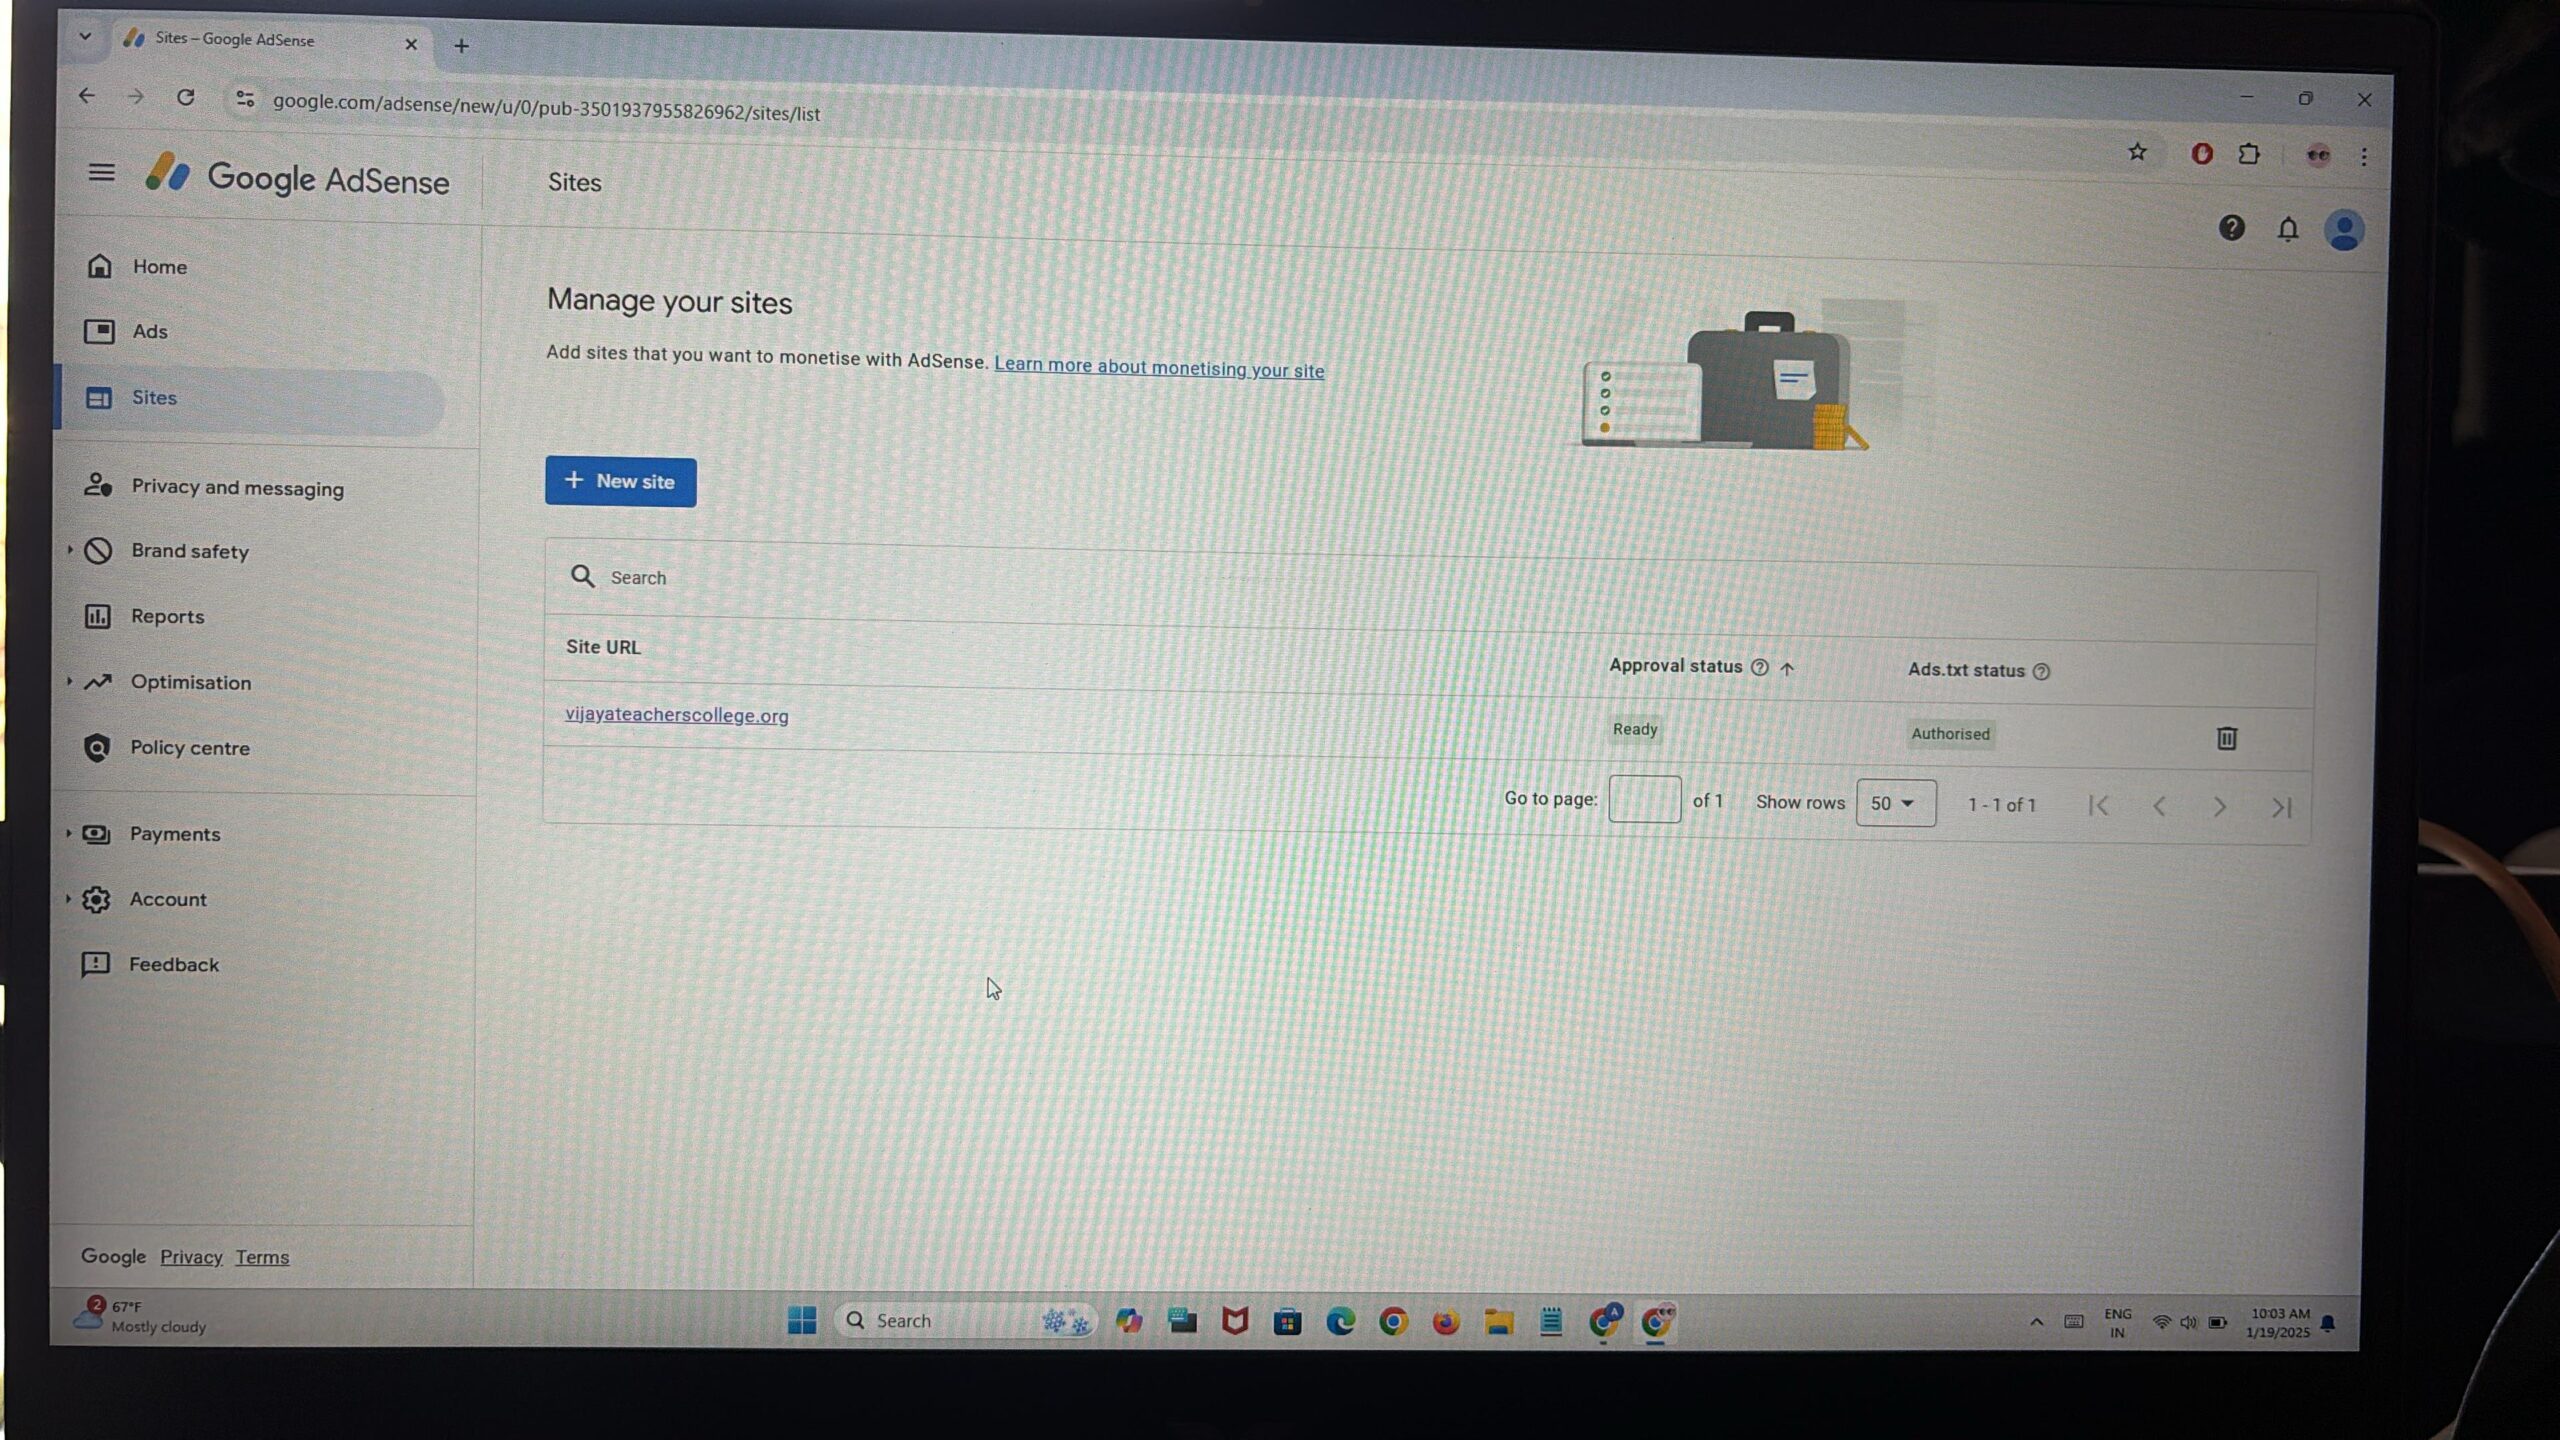Open the vijayateacherscollege.org site link

[676, 715]
